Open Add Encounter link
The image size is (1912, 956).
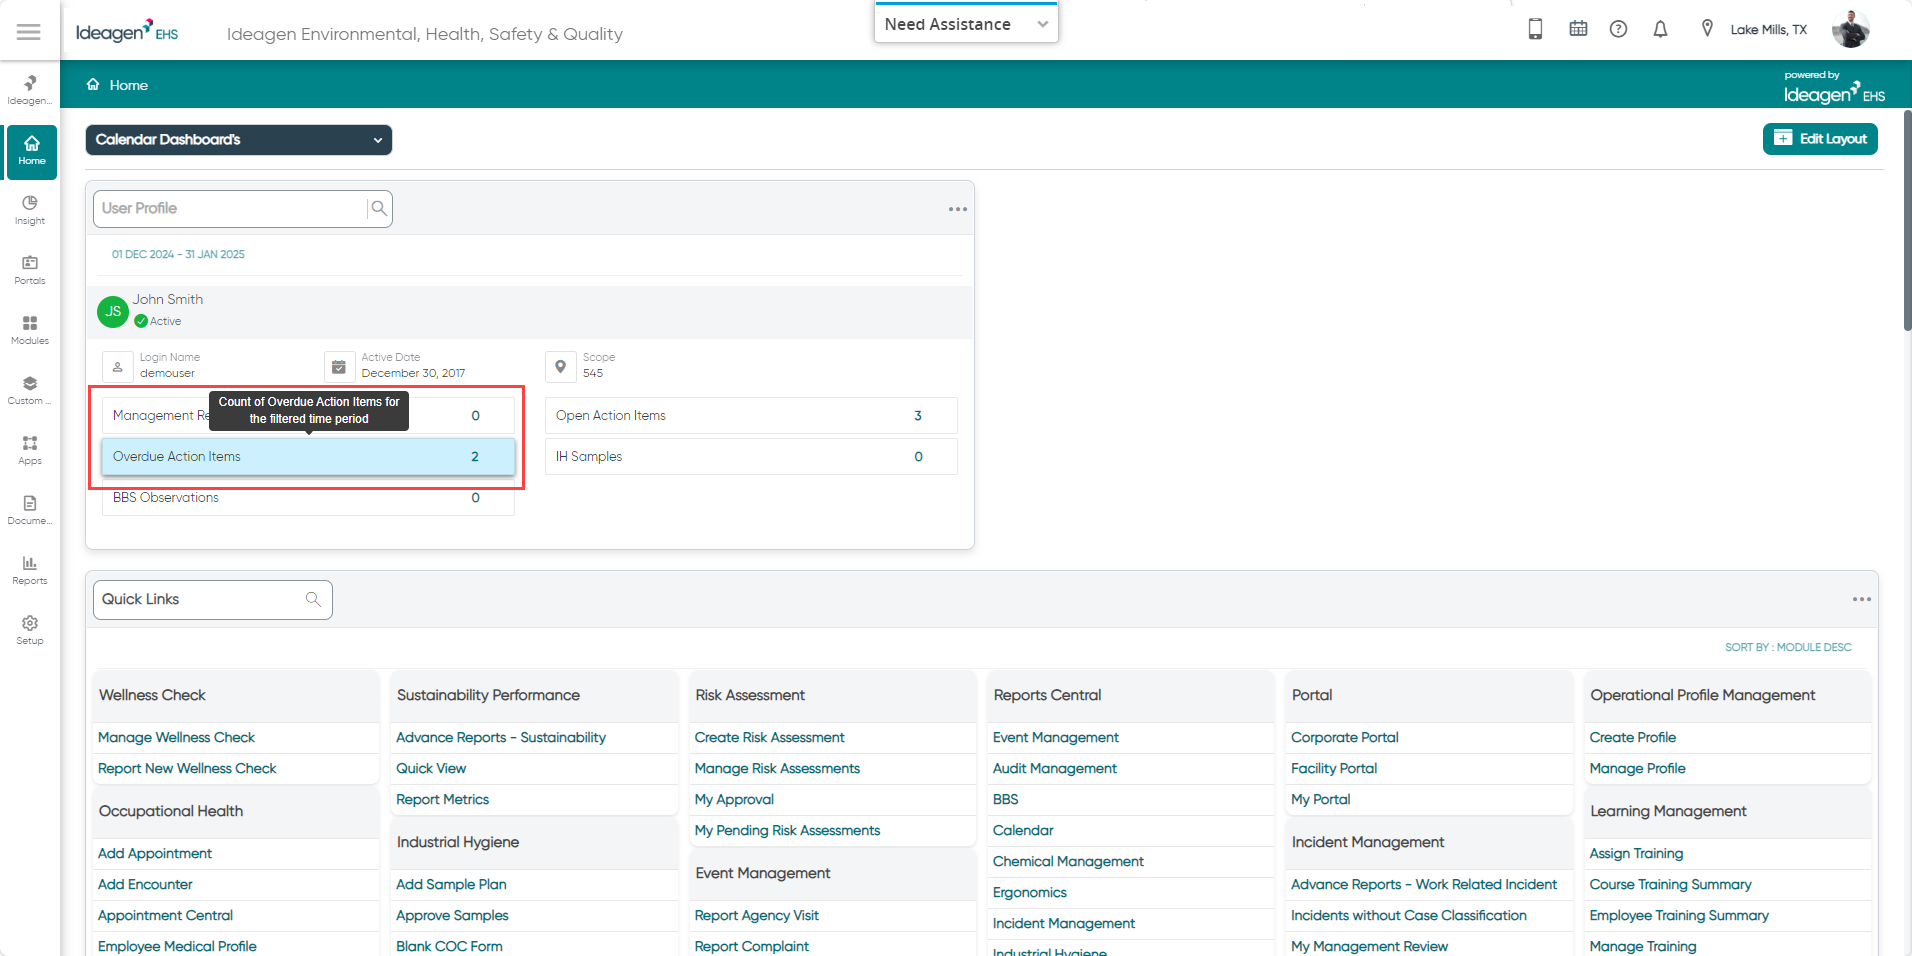pos(145,884)
